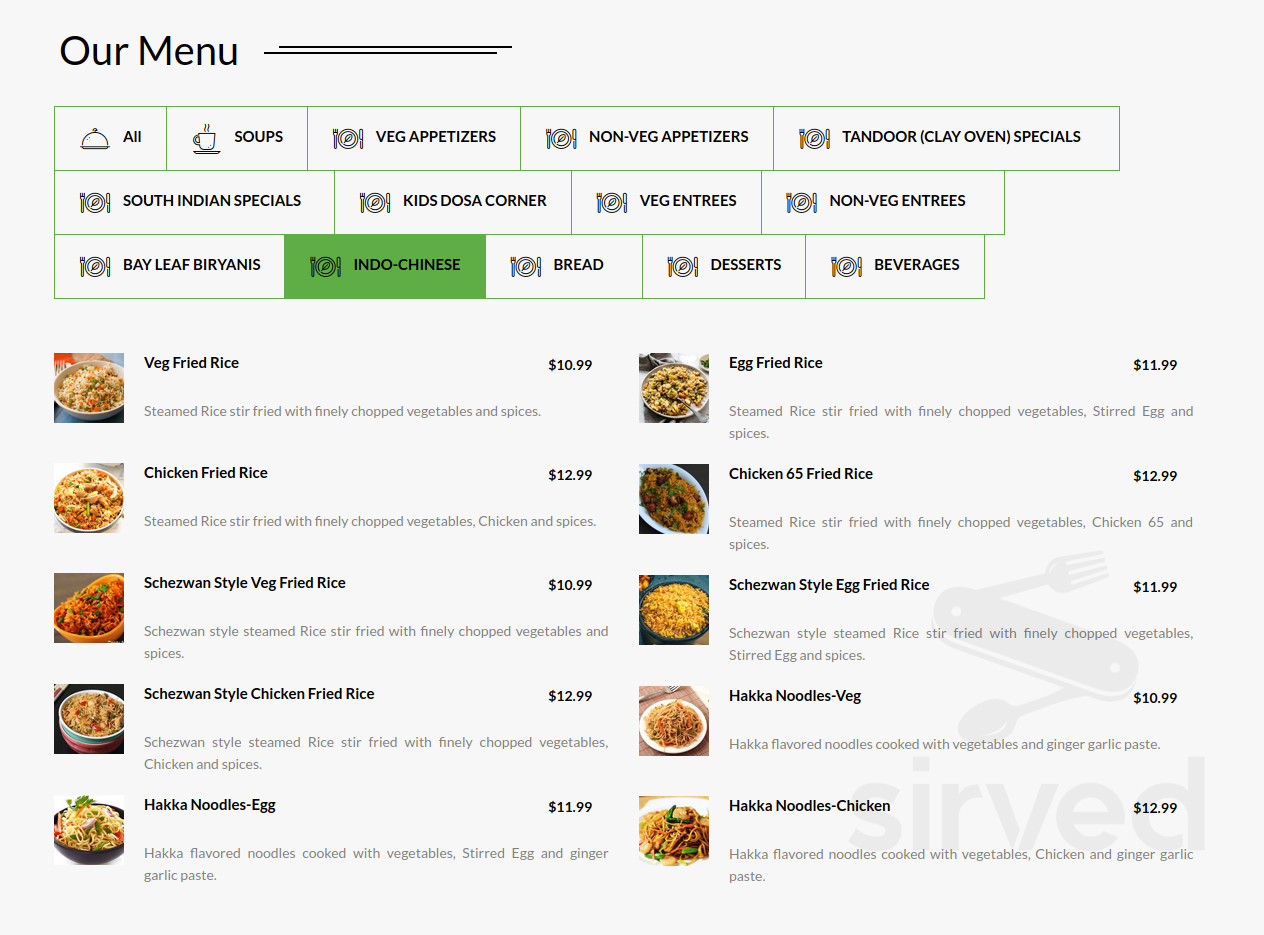The height and width of the screenshot is (935, 1264).
Task: Click the icon on NON-VEG ENTREES tab
Action: tap(801, 201)
